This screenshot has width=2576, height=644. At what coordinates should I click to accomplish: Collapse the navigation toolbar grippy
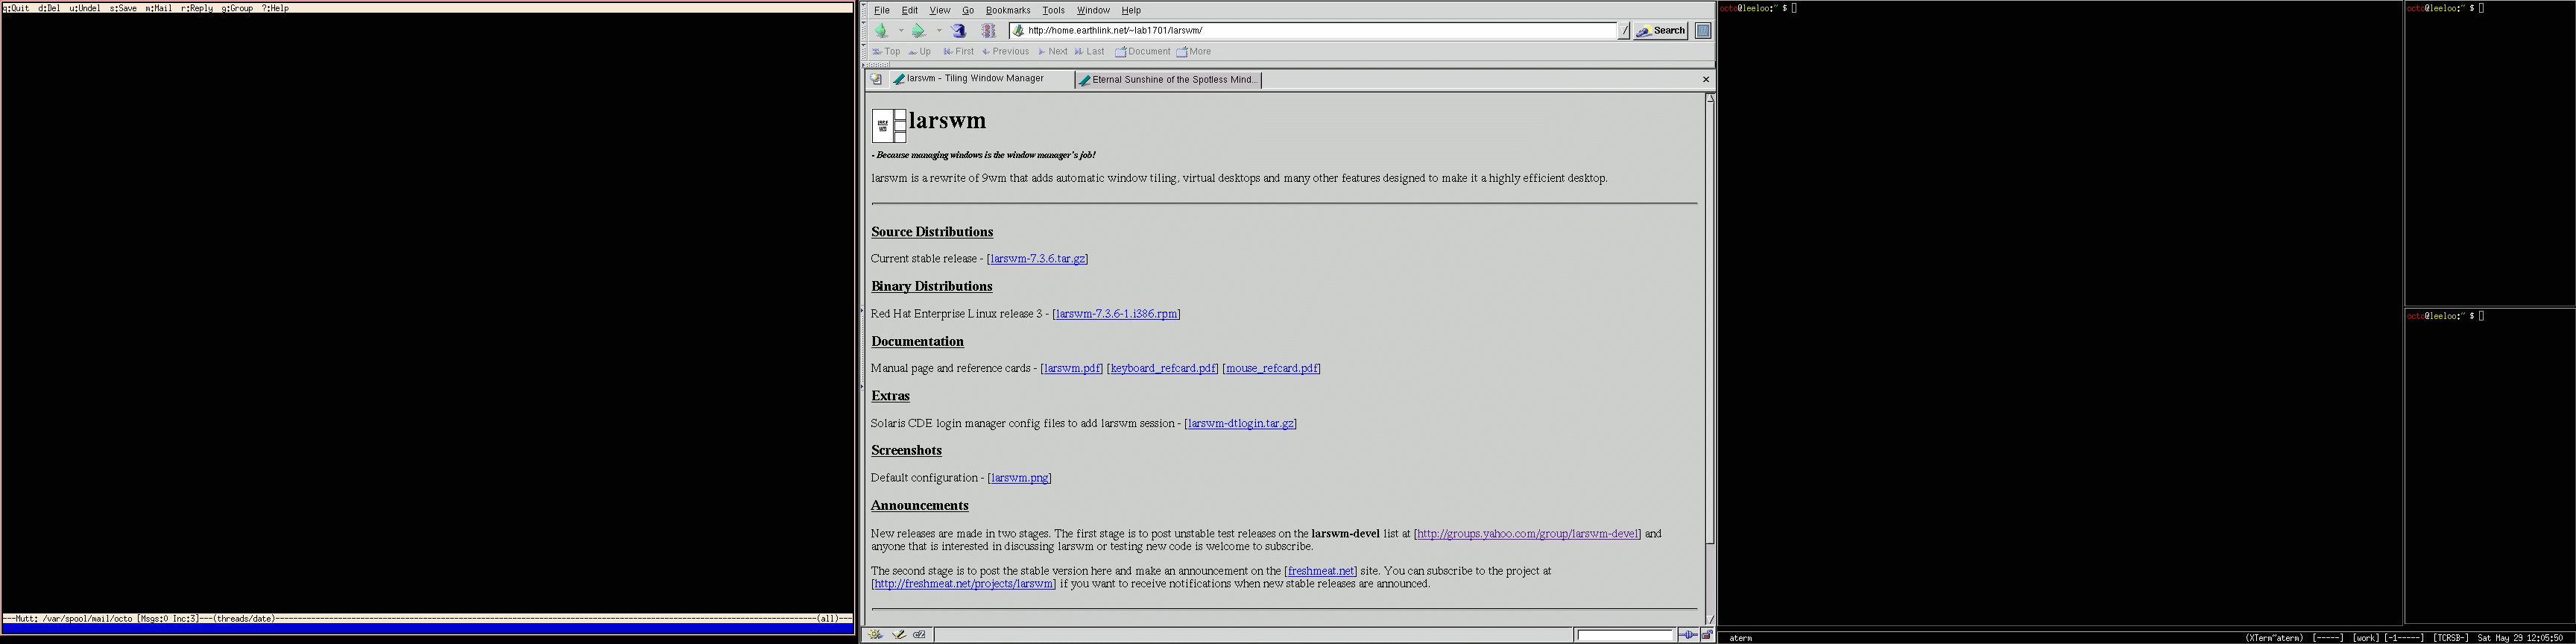click(865, 31)
